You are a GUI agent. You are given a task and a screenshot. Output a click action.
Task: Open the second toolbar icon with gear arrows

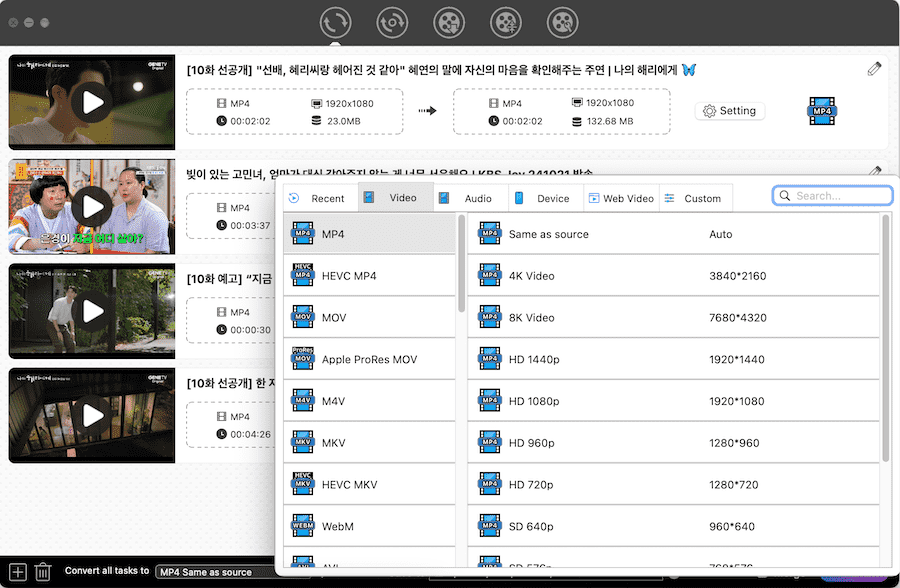pos(392,23)
